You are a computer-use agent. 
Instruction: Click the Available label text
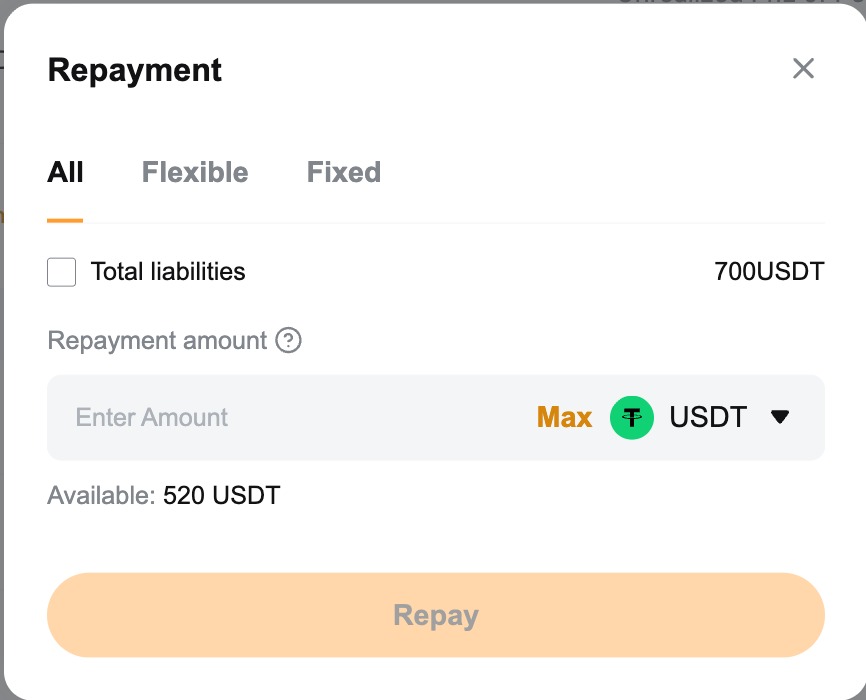click(101, 495)
